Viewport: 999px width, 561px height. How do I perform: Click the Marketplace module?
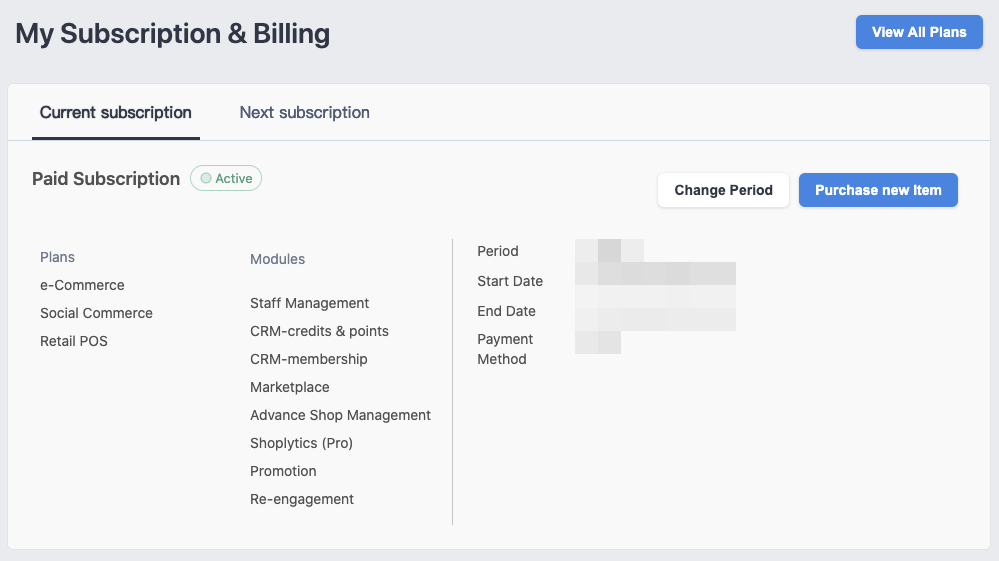pos(290,387)
